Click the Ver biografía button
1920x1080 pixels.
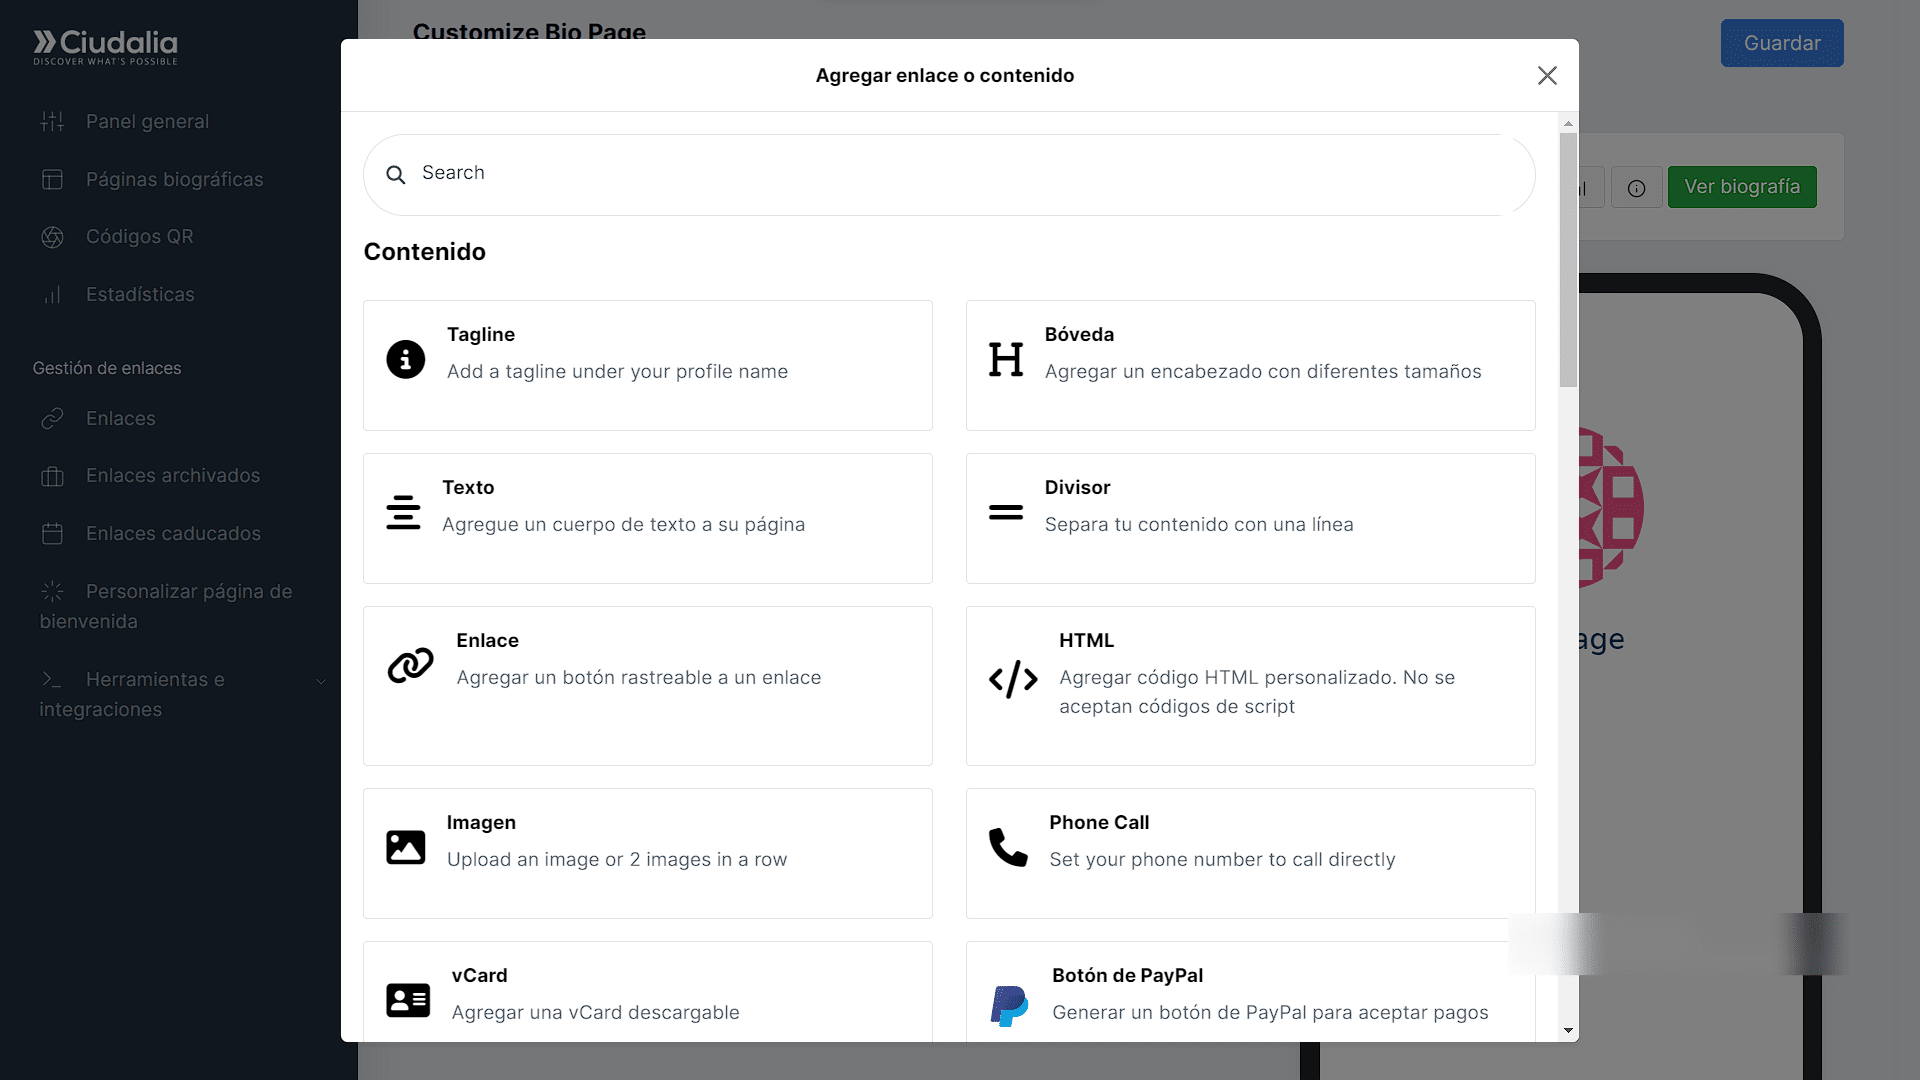point(1741,187)
